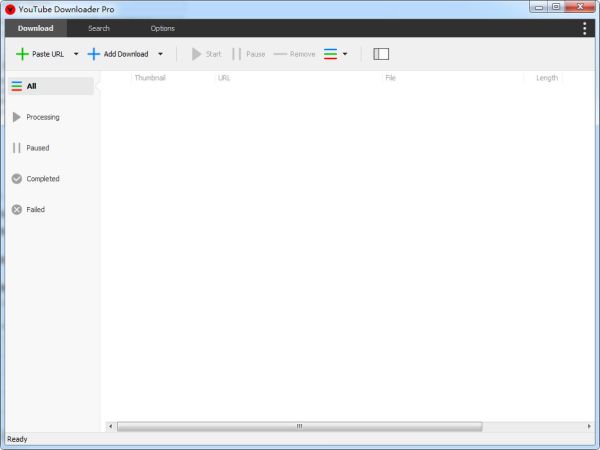Click the Pause bars icon in toolbar
This screenshot has height=450, width=600.
[236, 54]
